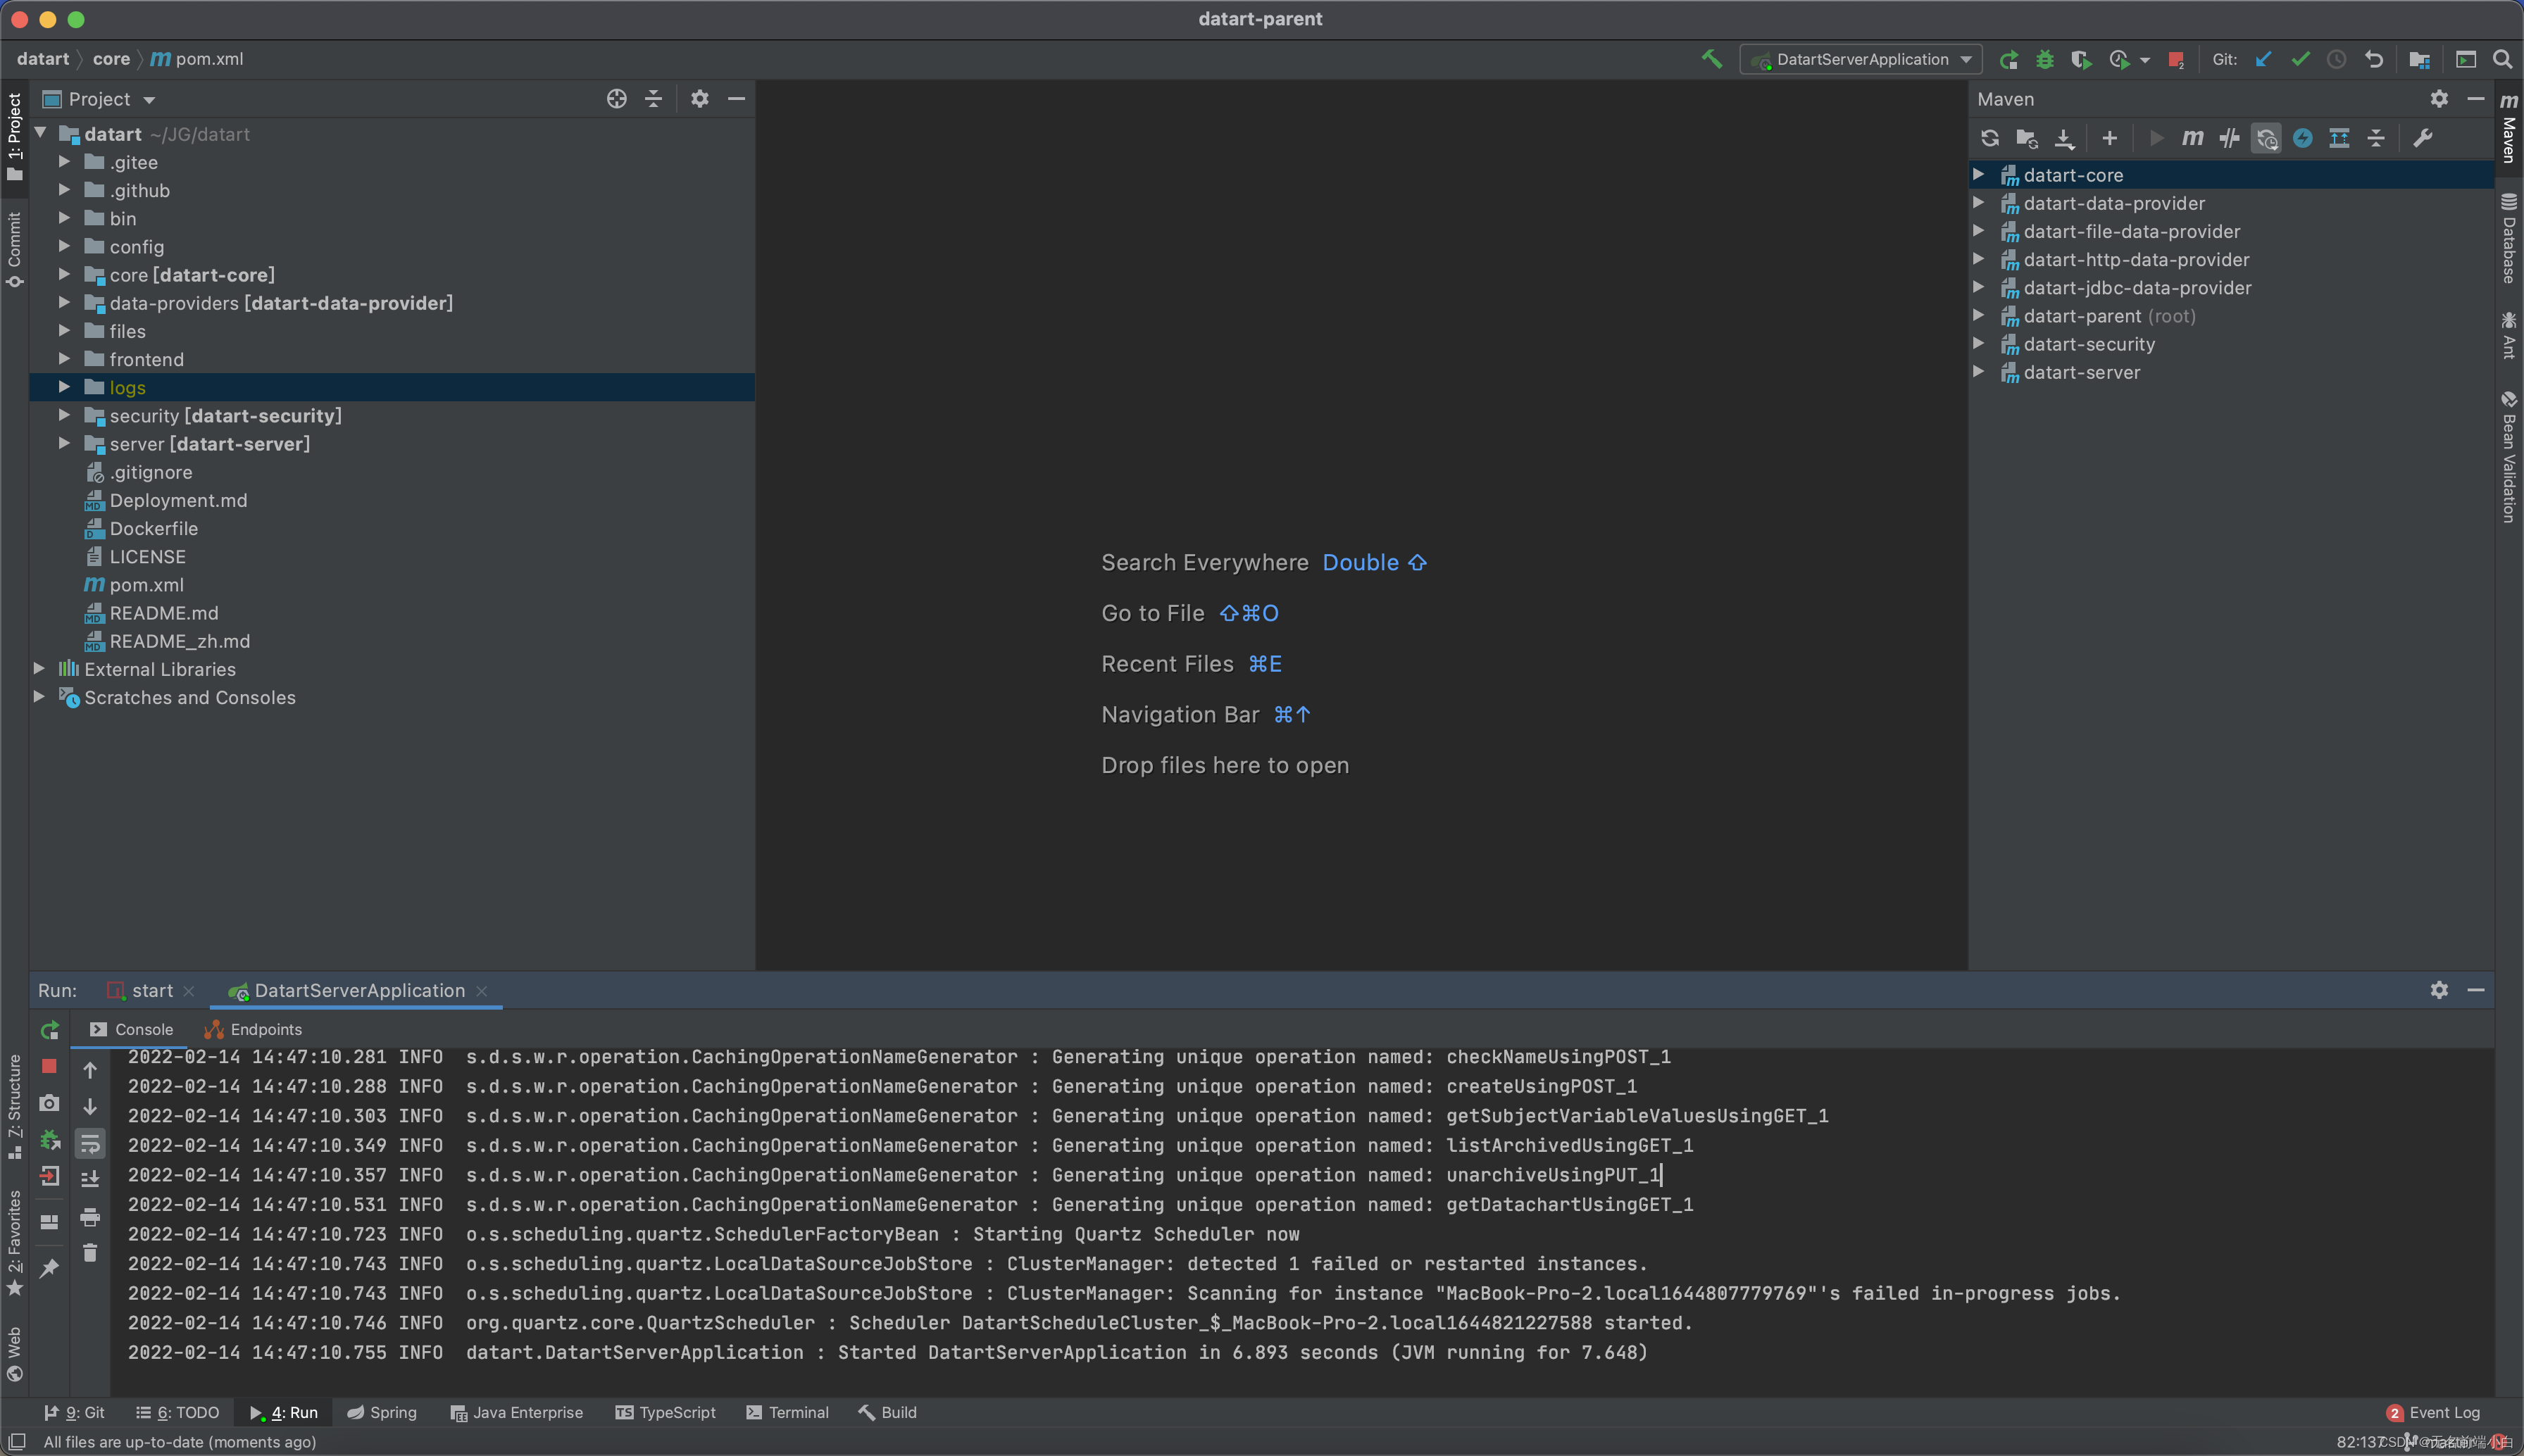Click Execute Maven Goal 'm' icon
This screenshot has height=1456, width=2524.
coord(2192,138)
